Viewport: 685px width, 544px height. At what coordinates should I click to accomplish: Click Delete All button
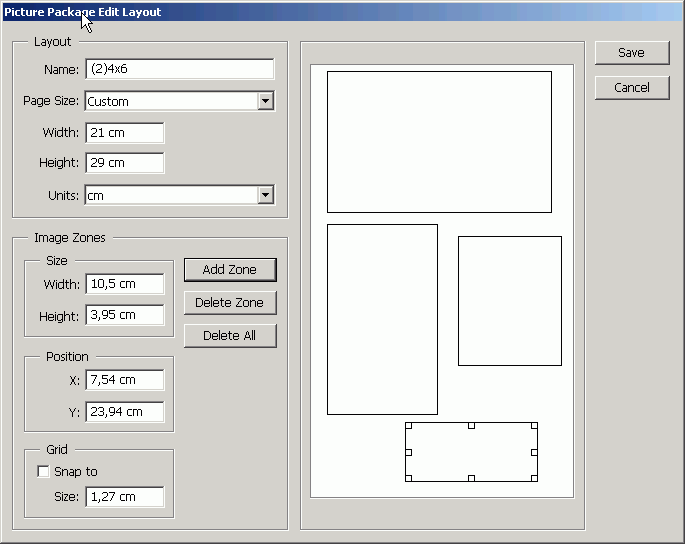[230, 336]
